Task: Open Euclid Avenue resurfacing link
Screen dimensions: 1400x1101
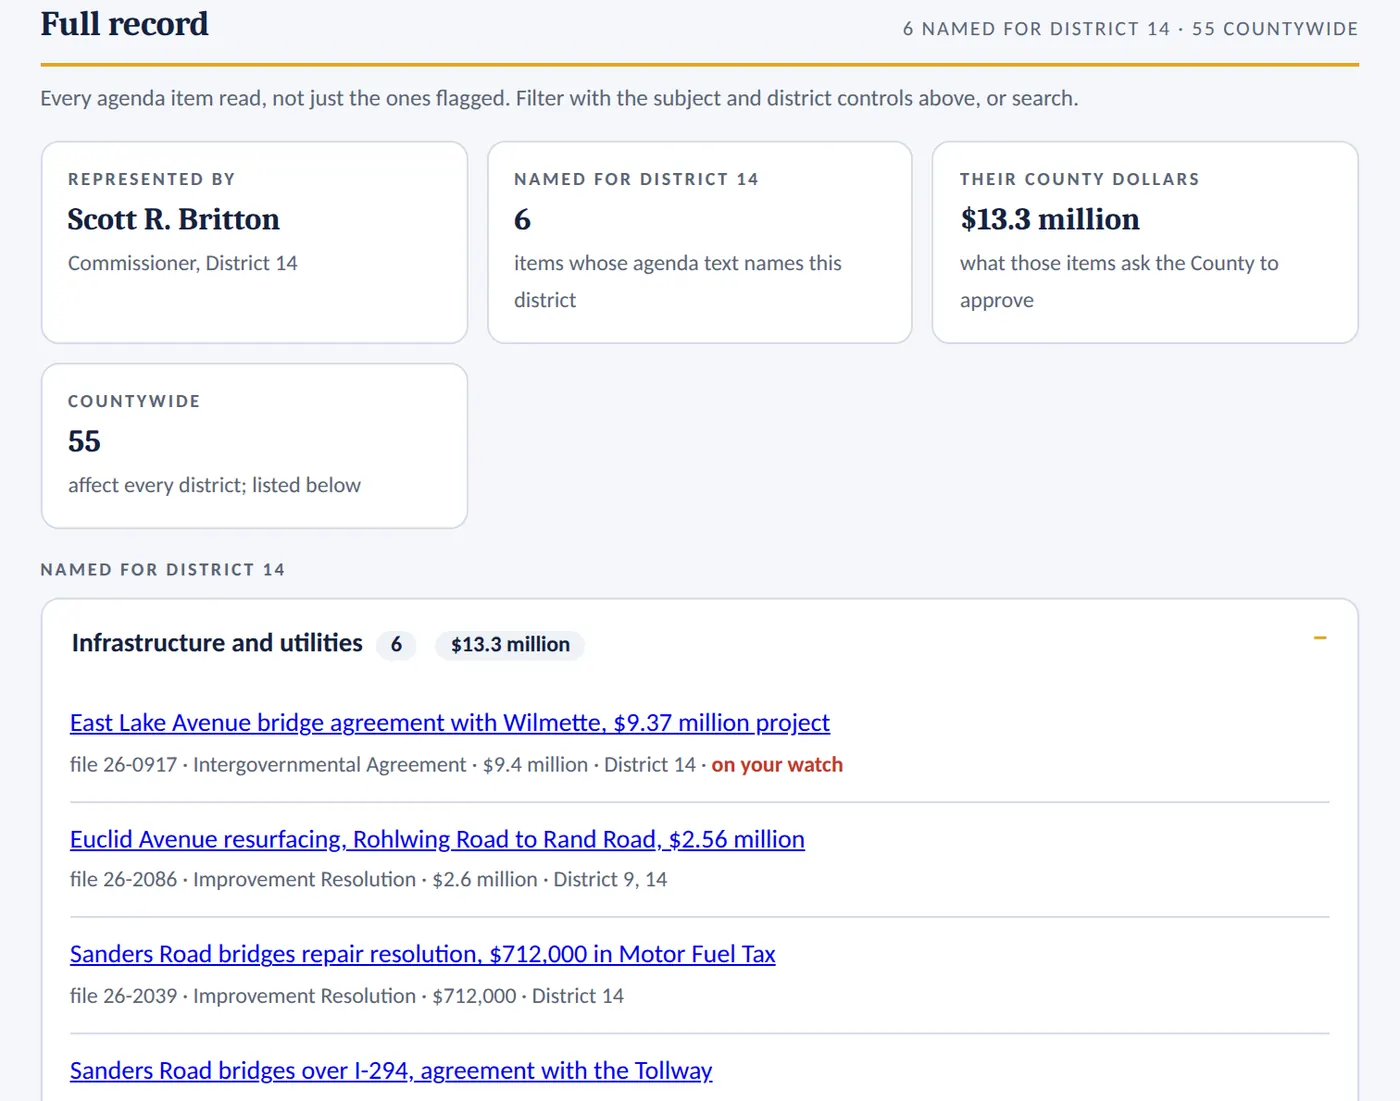Action: point(437,839)
